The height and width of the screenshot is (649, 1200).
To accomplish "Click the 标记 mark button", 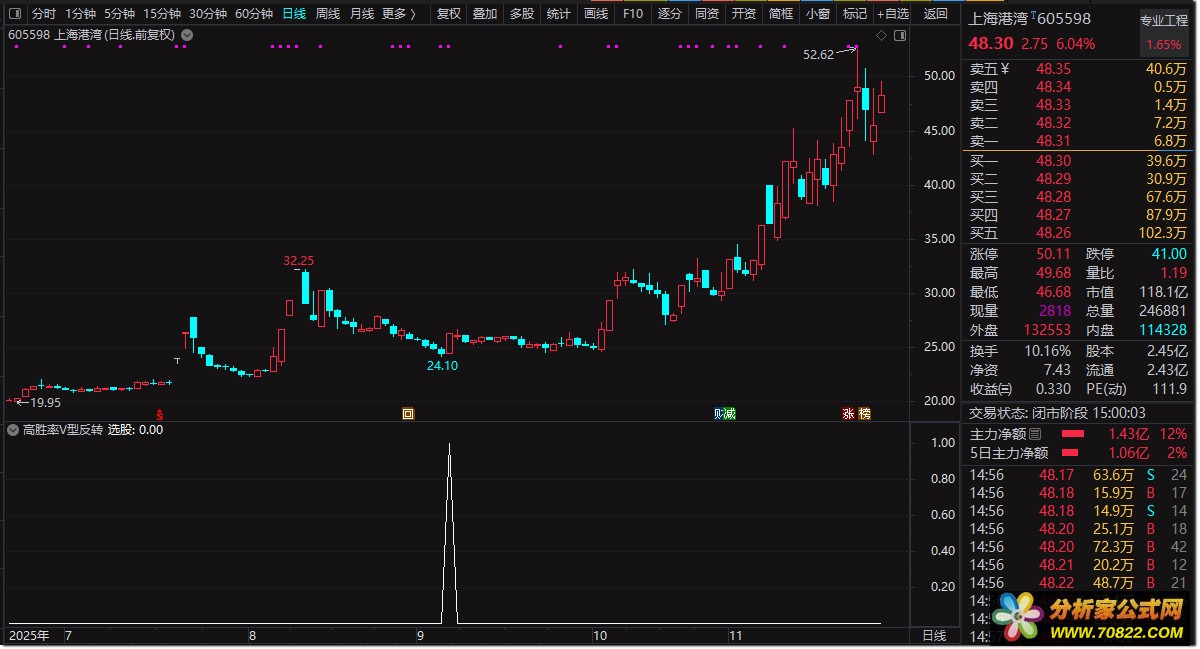I will [855, 14].
